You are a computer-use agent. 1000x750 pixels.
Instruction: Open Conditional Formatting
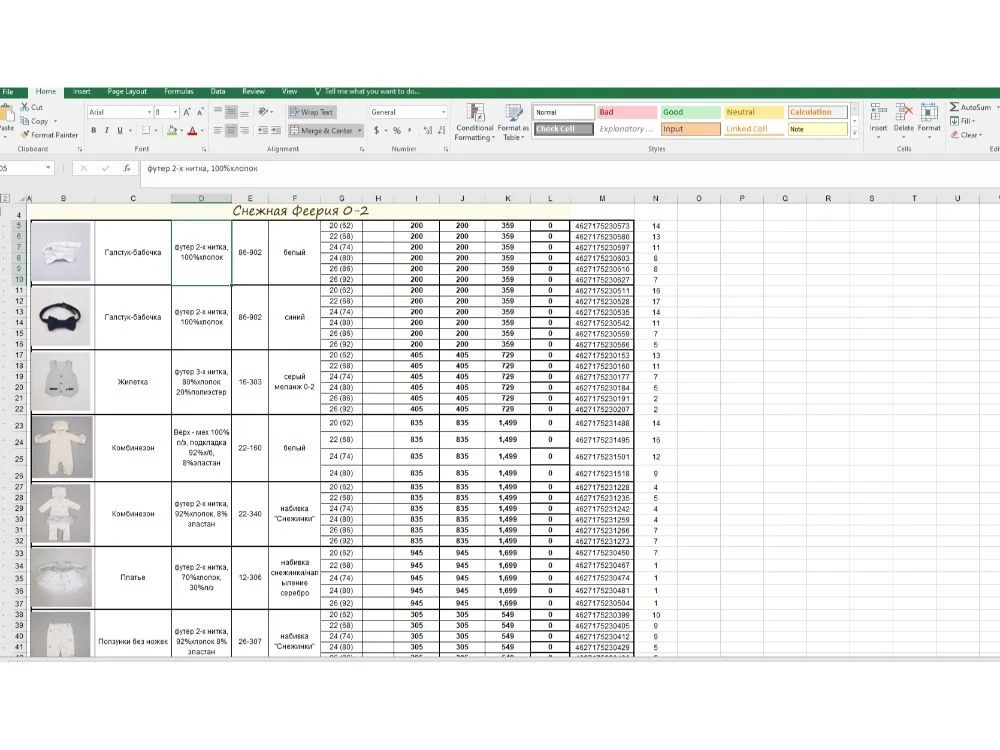pos(474,122)
